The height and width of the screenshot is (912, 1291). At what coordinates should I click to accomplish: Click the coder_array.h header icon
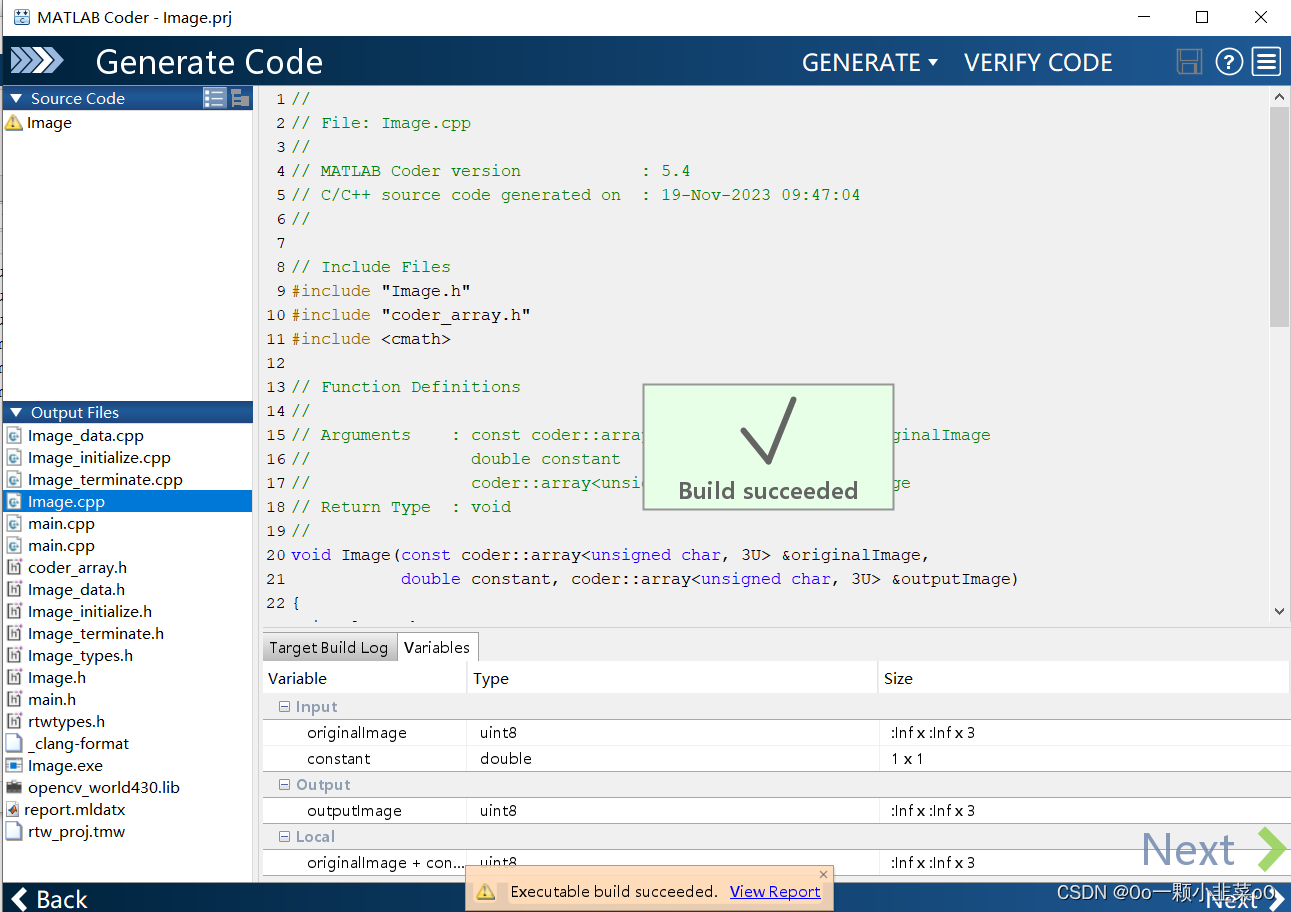(x=15, y=568)
